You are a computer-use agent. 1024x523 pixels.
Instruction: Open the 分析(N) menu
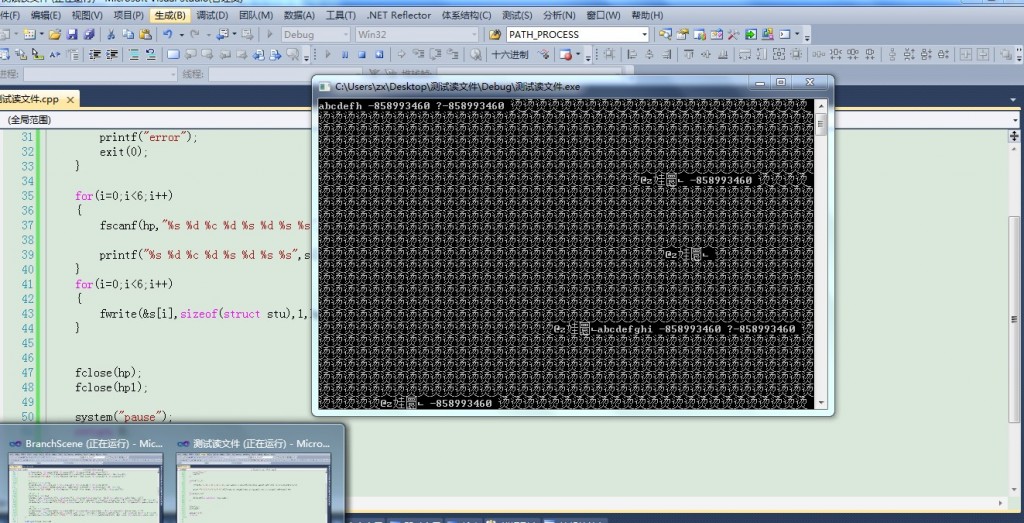pyautogui.click(x=559, y=14)
